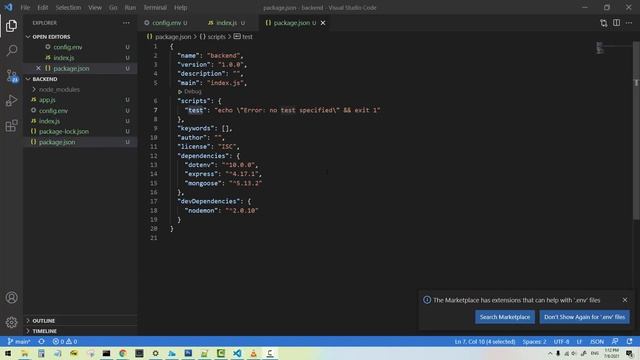Open the notifications bell in status bar
Screen dimensions: 640x360
click(629, 341)
